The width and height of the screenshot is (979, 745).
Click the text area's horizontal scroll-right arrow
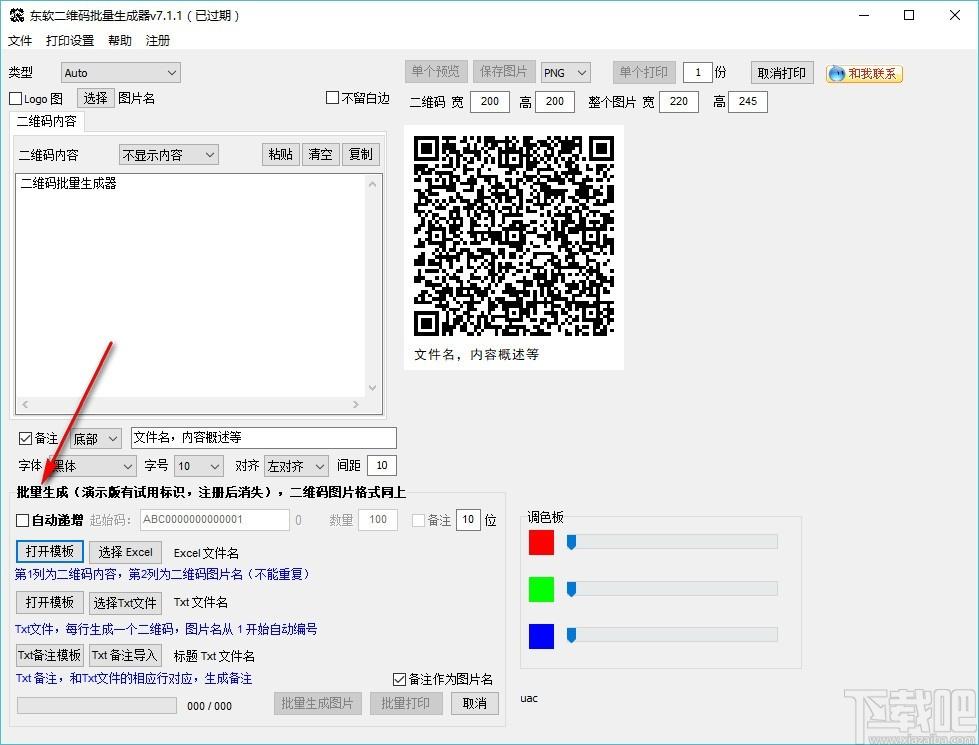(356, 405)
